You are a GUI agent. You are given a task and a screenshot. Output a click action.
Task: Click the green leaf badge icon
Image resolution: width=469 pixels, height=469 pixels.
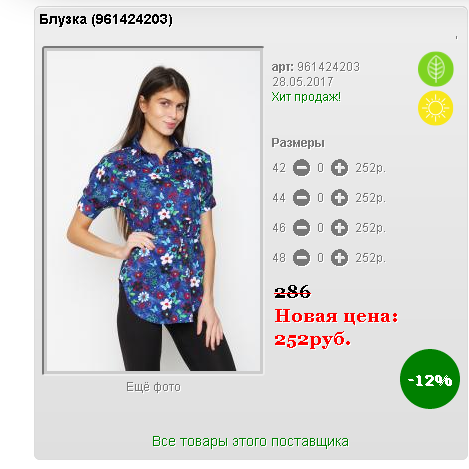point(436,69)
